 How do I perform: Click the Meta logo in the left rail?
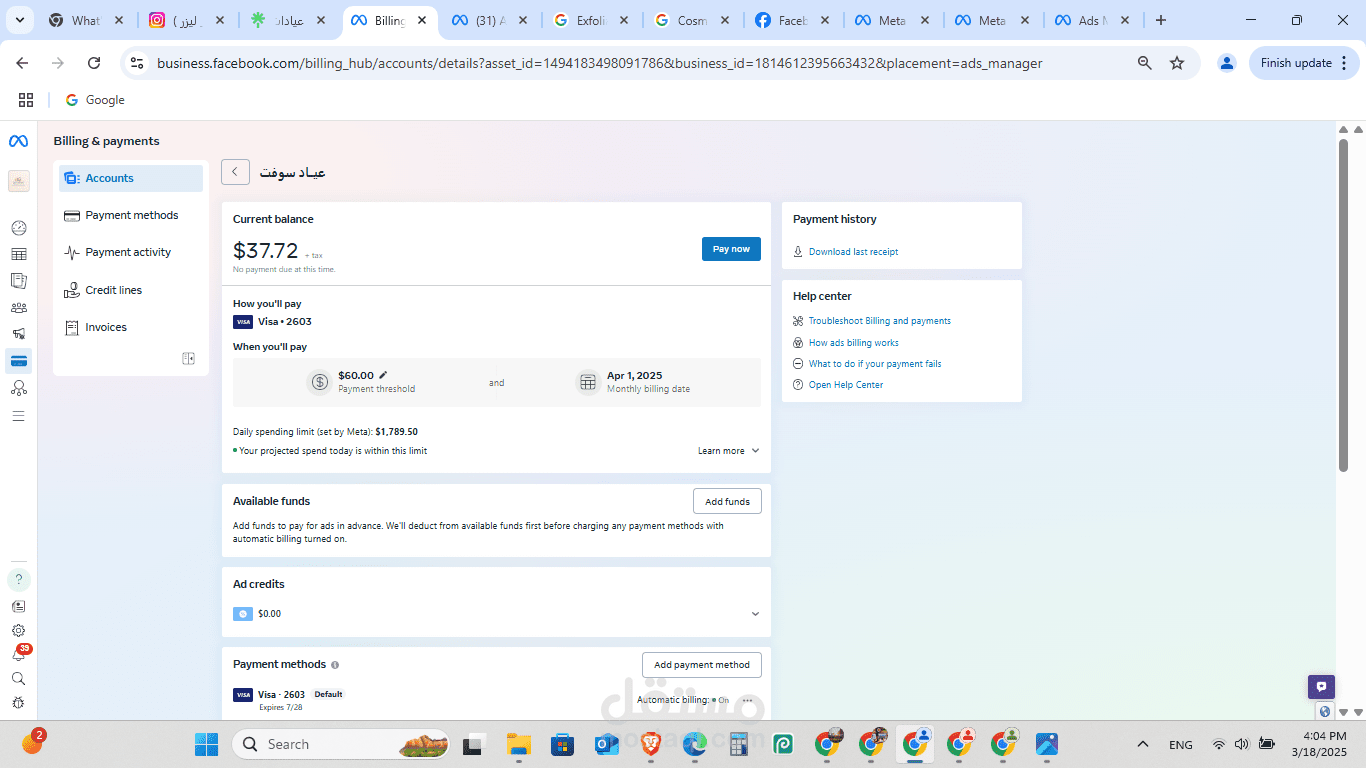coord(18,141)
